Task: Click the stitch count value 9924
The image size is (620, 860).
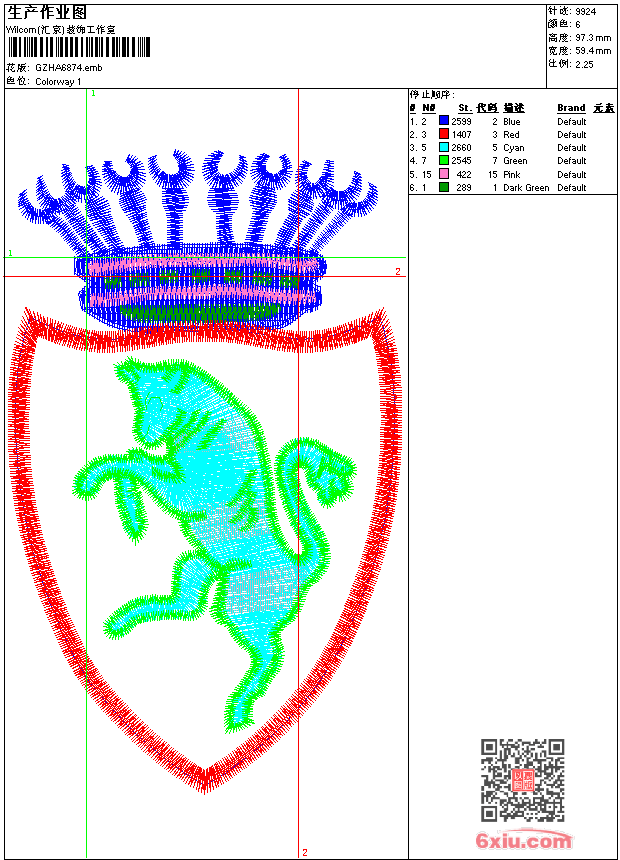Action: point(585,12)
